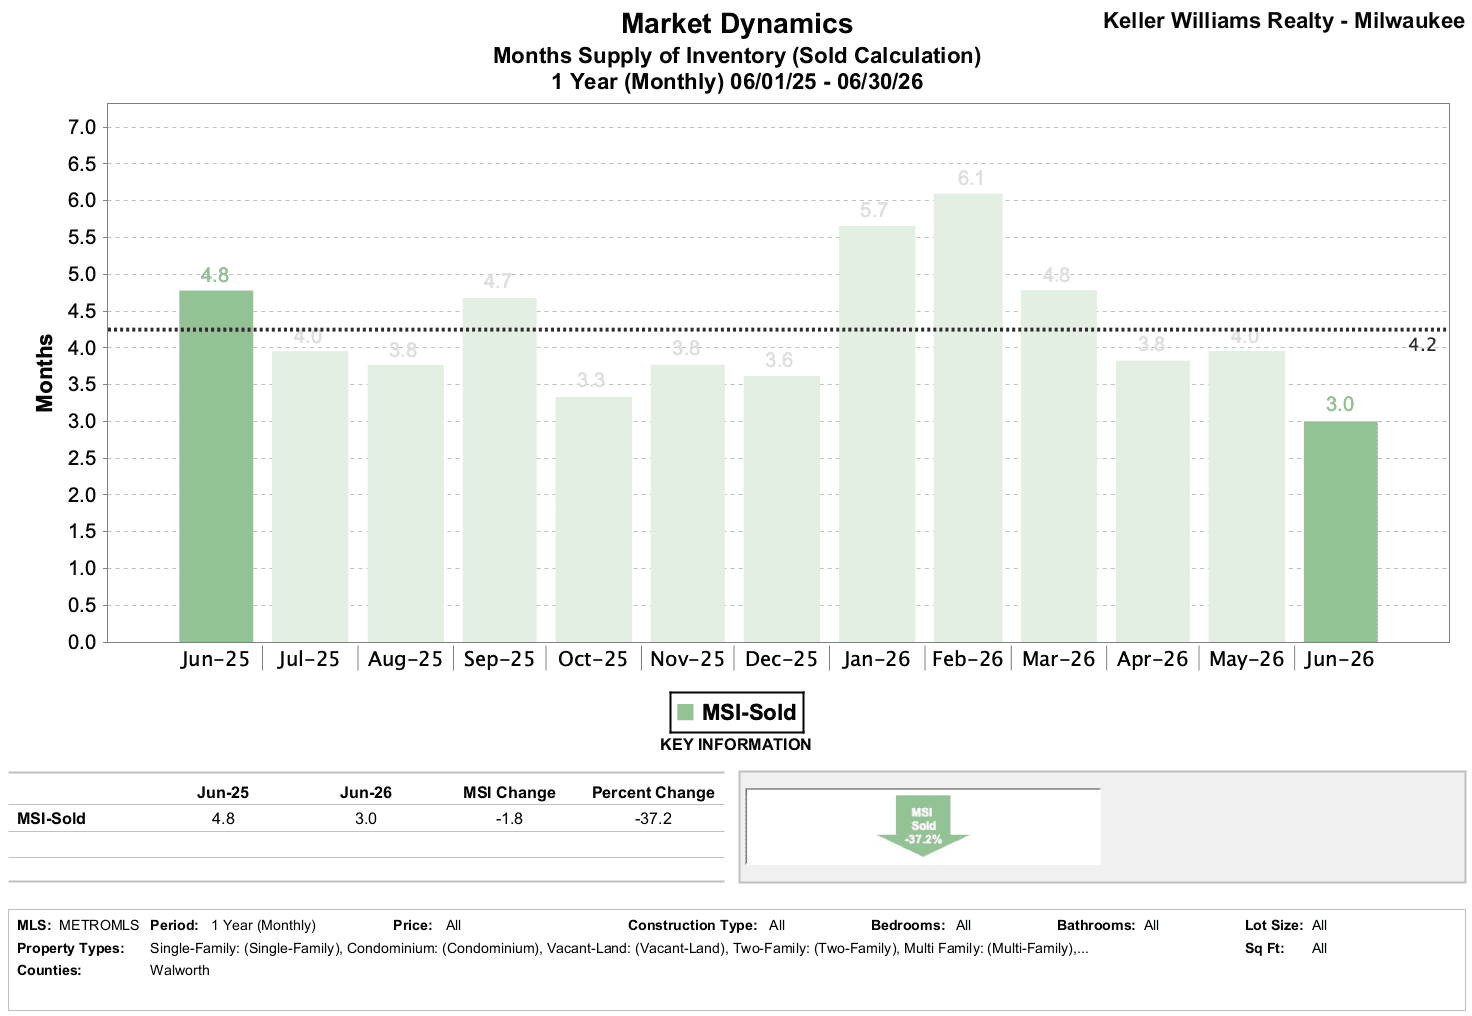Click the Walworth county value
Viewport: 1472px width, 1016px height.
(180, 970)
